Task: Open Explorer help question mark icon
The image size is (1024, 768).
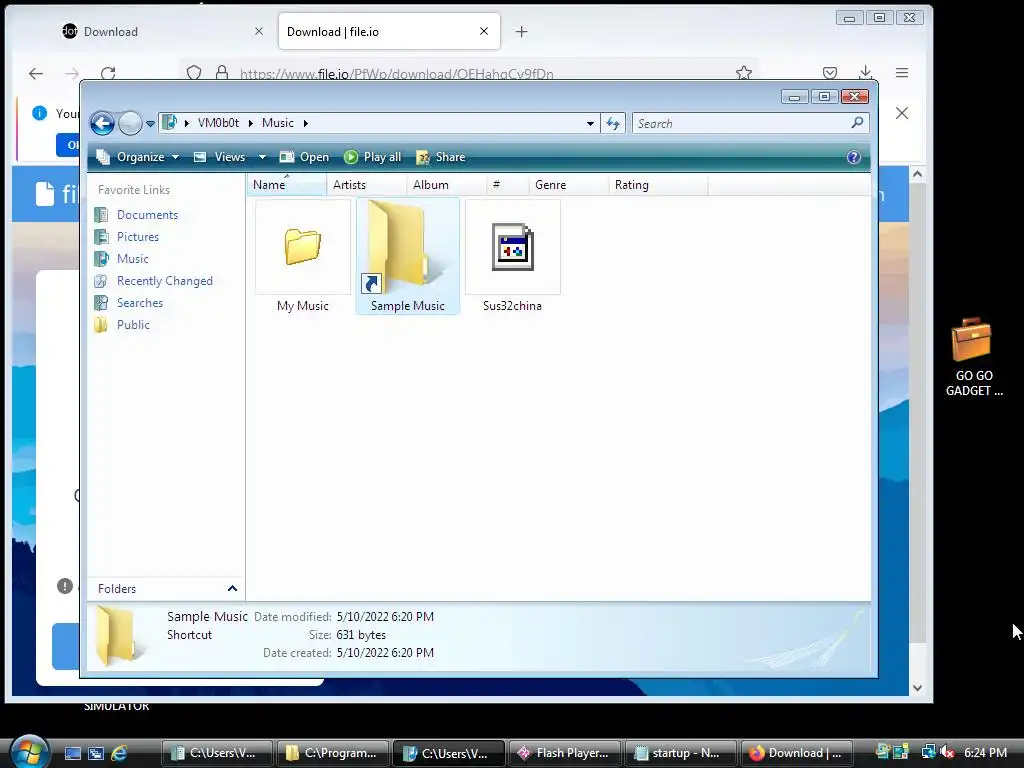Action: click(854, 157)
